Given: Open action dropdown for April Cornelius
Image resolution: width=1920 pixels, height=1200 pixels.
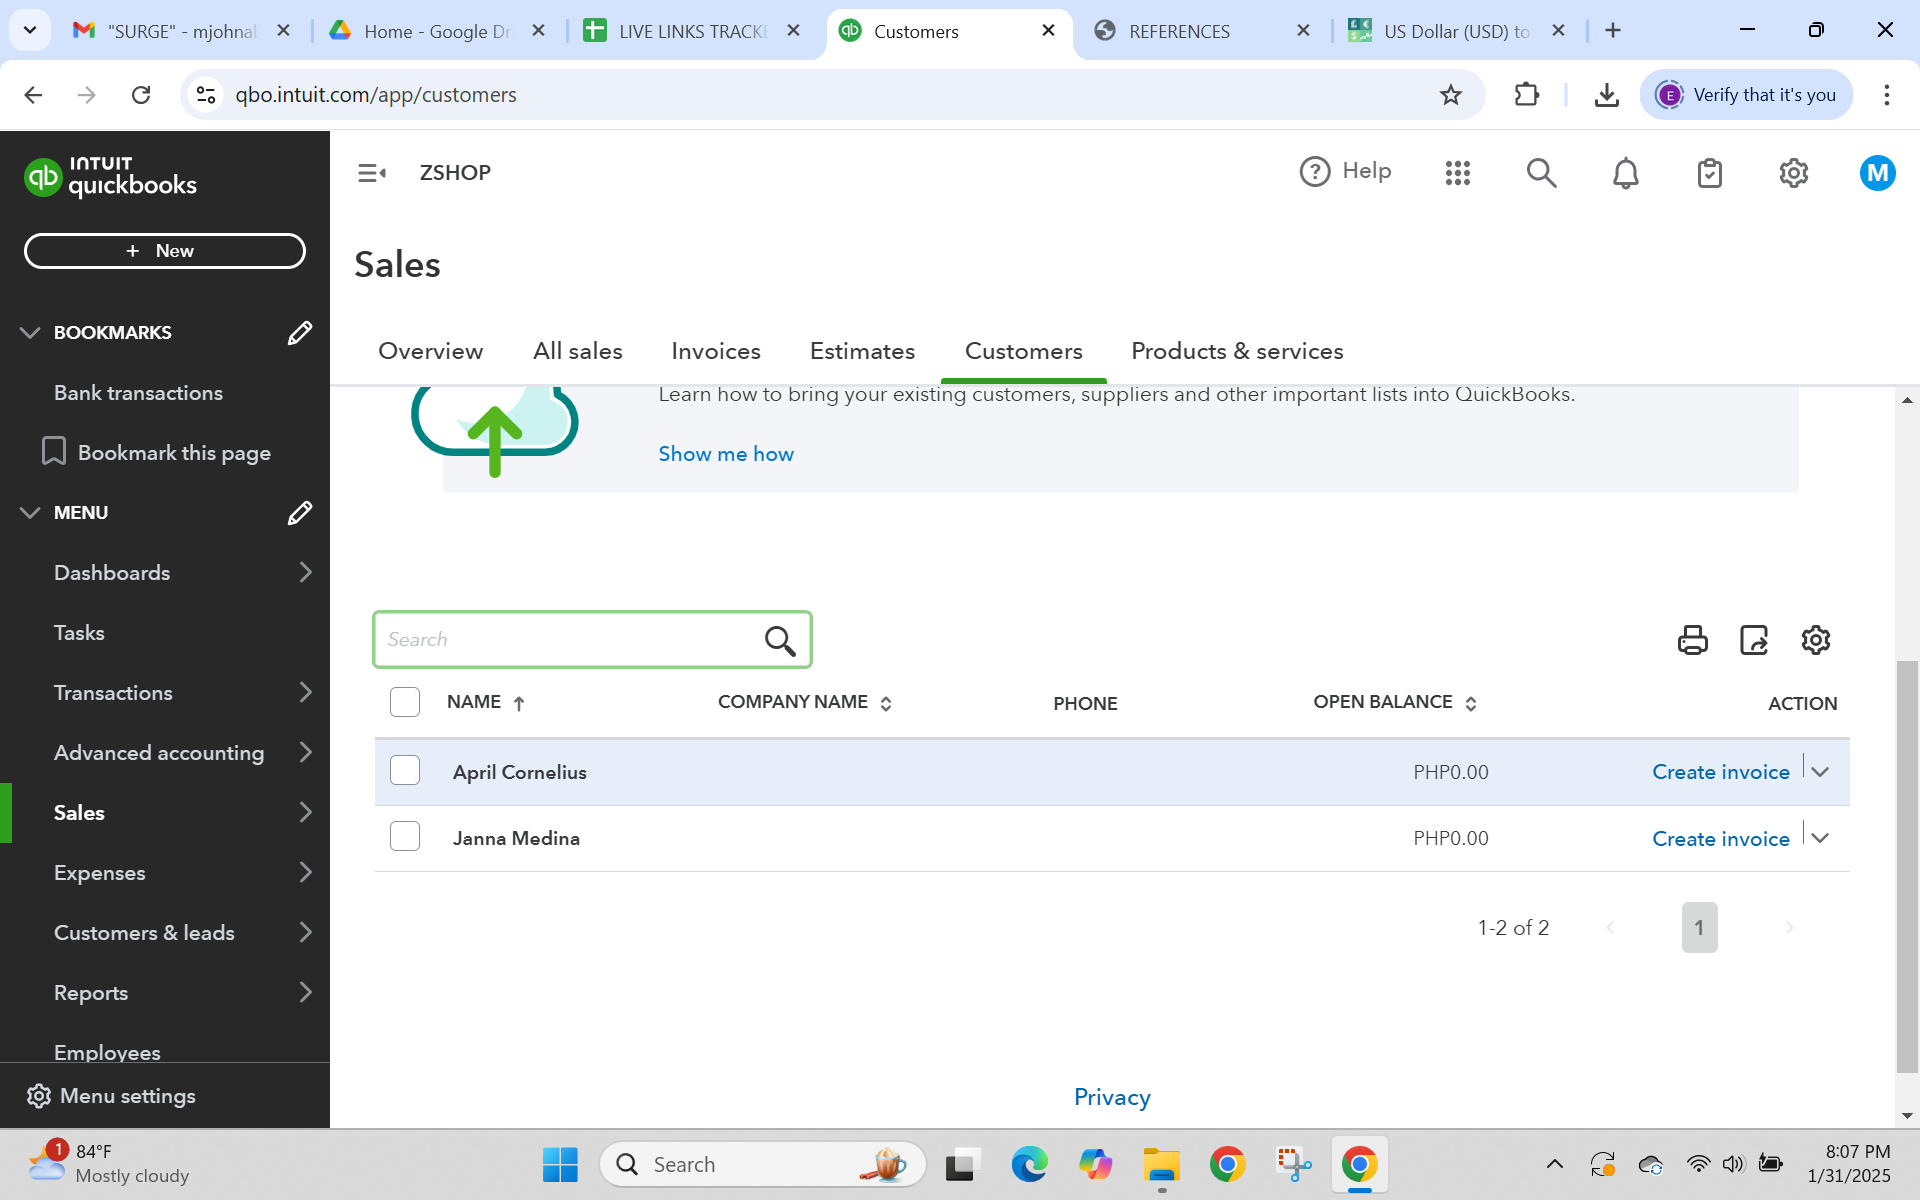Looking at the screenshot, I should 1820,772.
